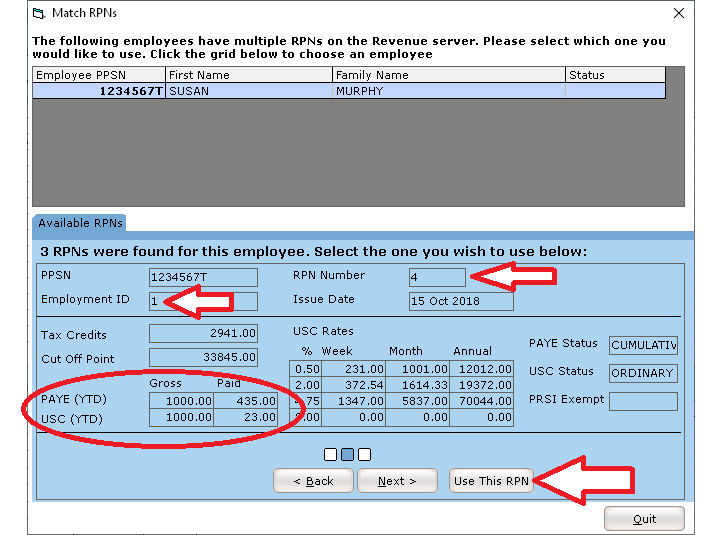Click the PRSI Exempt field
This screenshot has width=720, height=535.
[x=642, y=401]
